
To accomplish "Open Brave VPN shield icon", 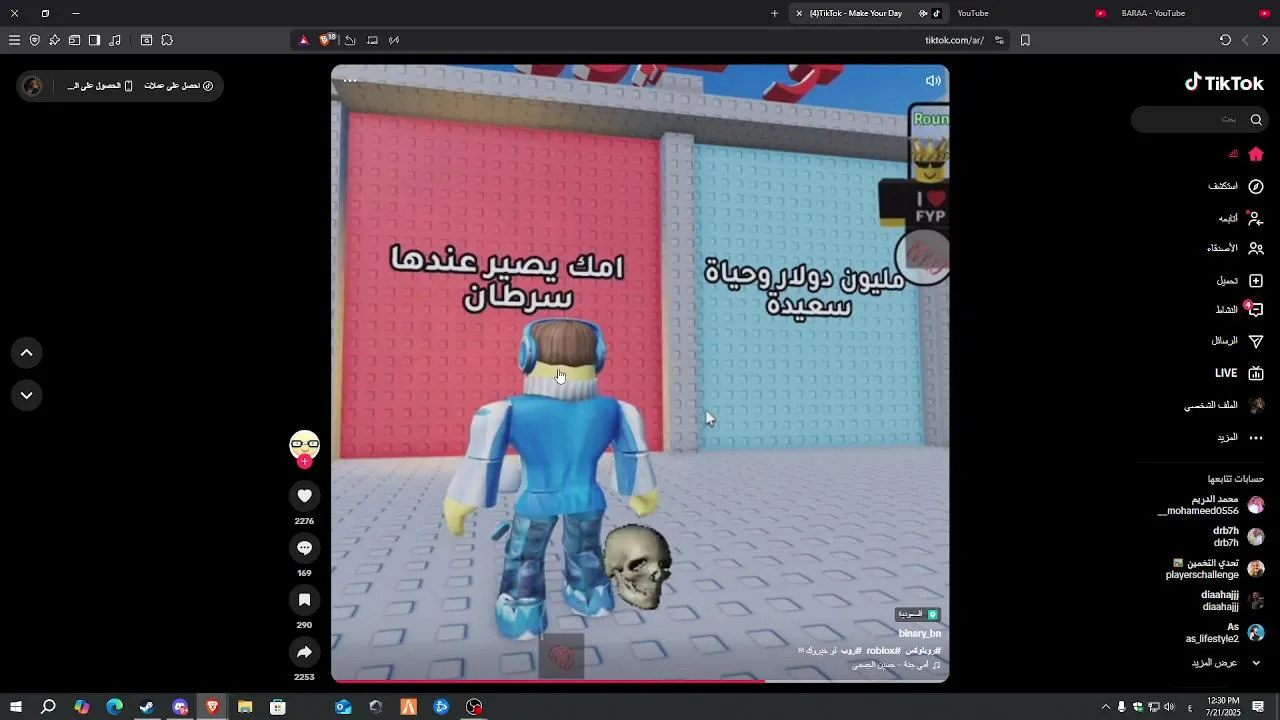I will 34,40.
